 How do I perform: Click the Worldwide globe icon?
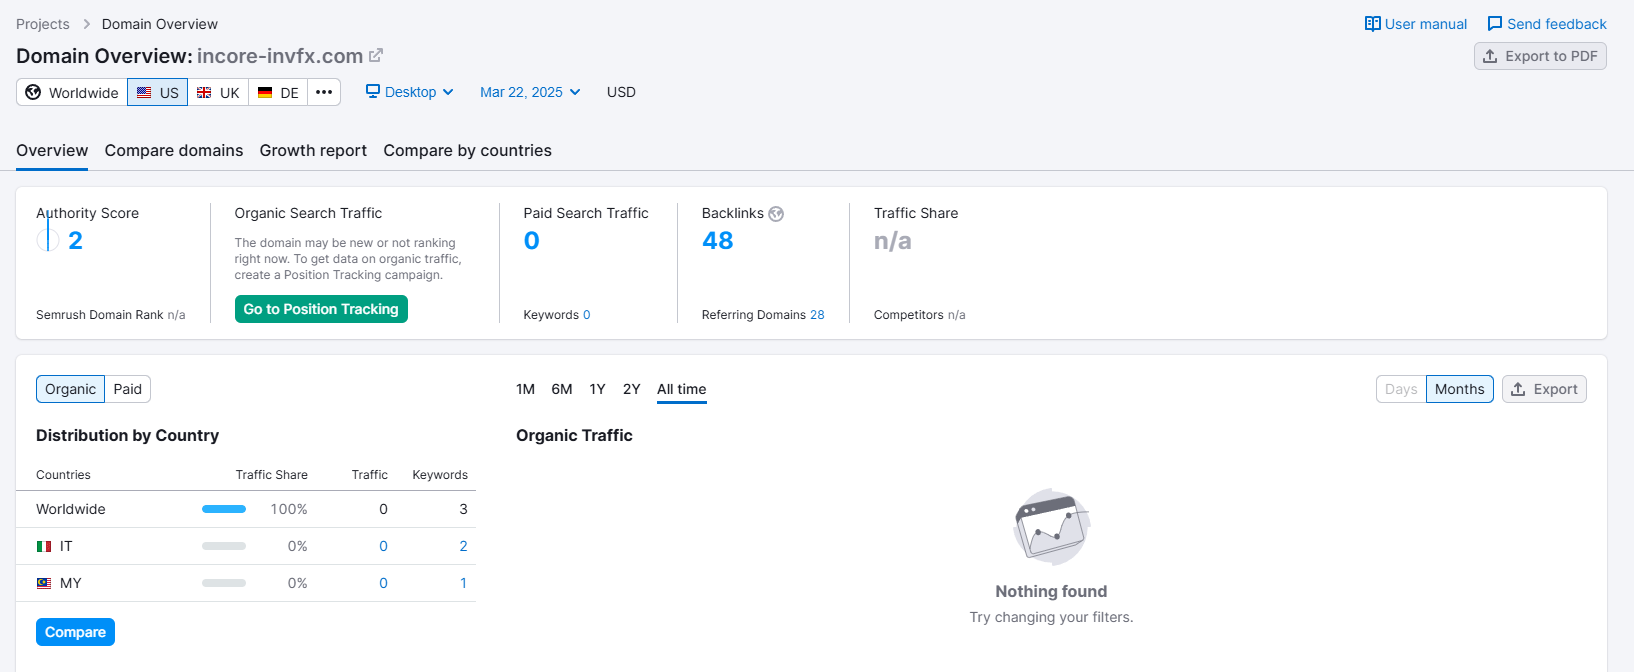click(33, 92)
